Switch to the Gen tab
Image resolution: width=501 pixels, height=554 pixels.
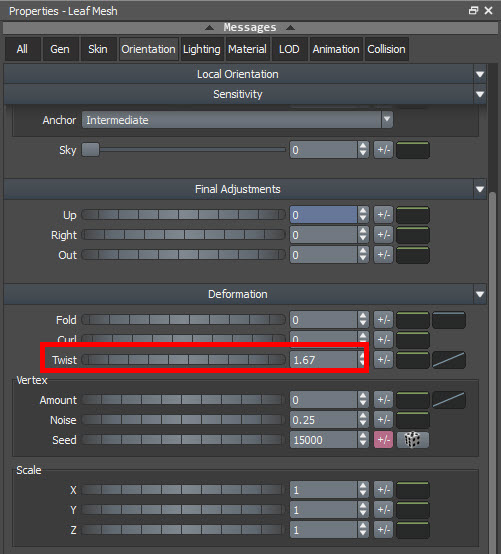coord(60,49)
